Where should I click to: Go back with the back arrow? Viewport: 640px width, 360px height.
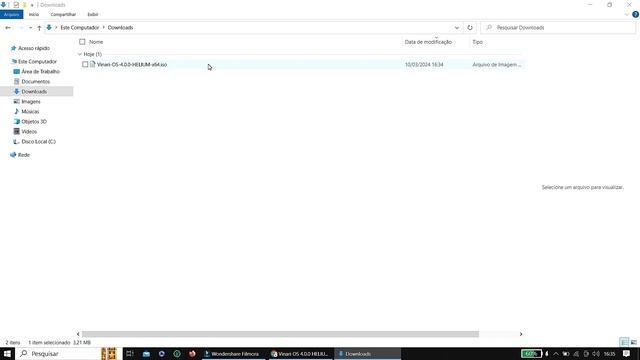pyautogui.click(x=8, y=28)
